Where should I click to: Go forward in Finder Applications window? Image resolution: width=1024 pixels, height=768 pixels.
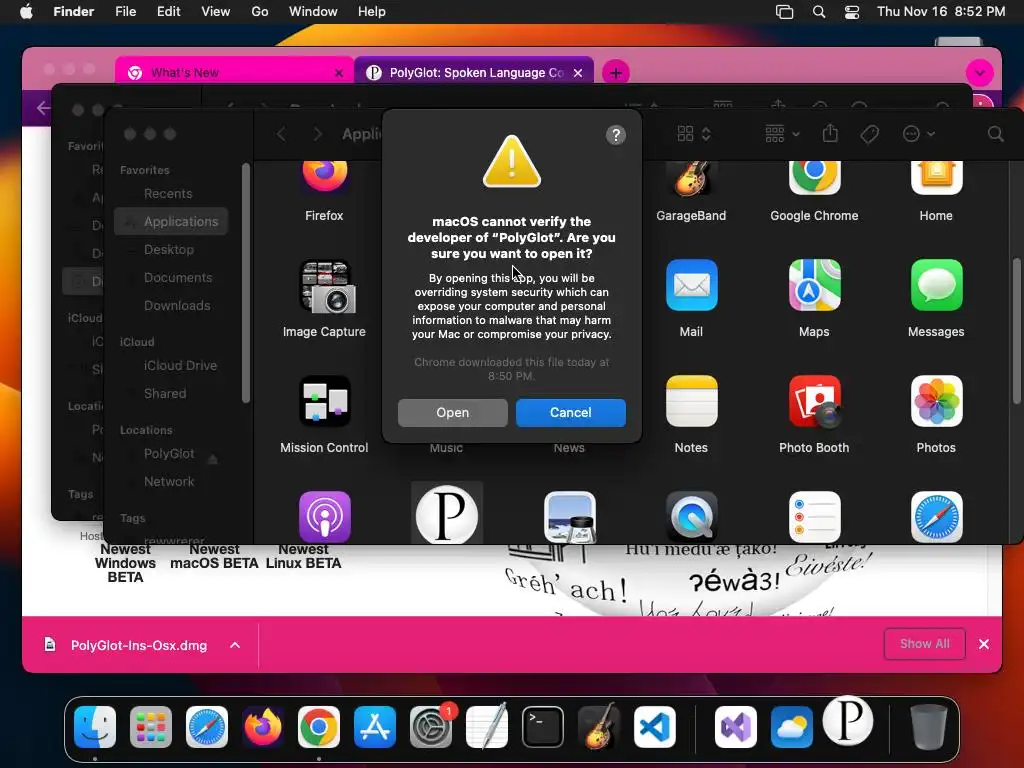pos(318,134)
